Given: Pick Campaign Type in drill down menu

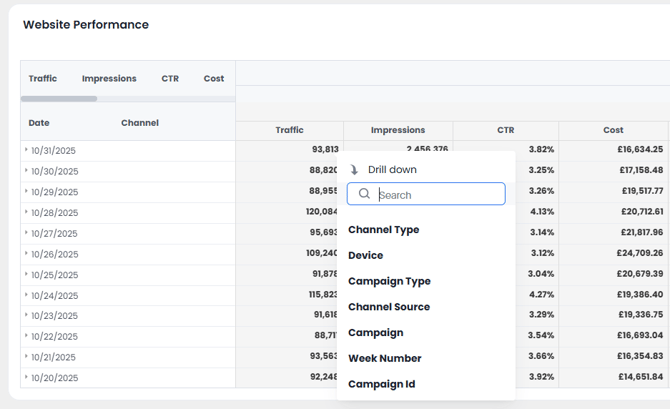Looking at the screenshot, I should (389, 281).
